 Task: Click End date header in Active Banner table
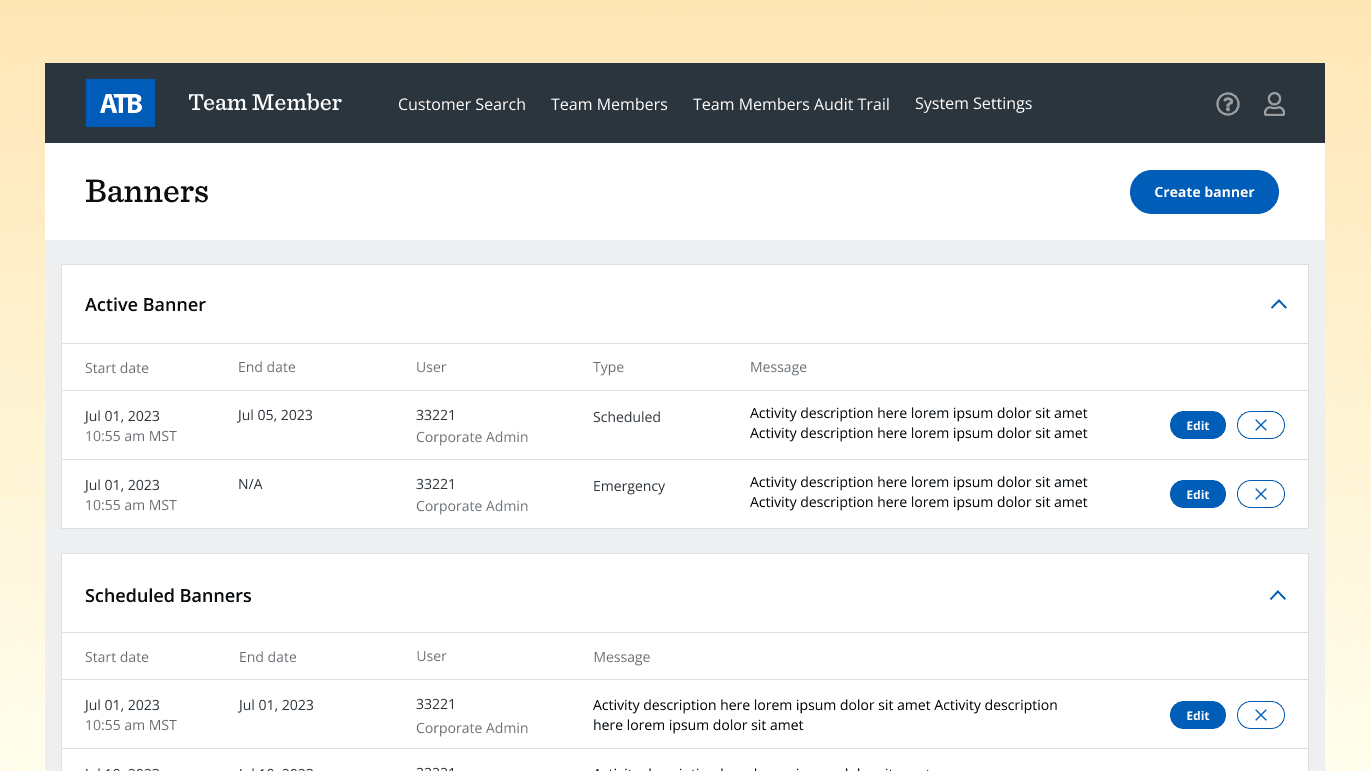tap(267, 367)
